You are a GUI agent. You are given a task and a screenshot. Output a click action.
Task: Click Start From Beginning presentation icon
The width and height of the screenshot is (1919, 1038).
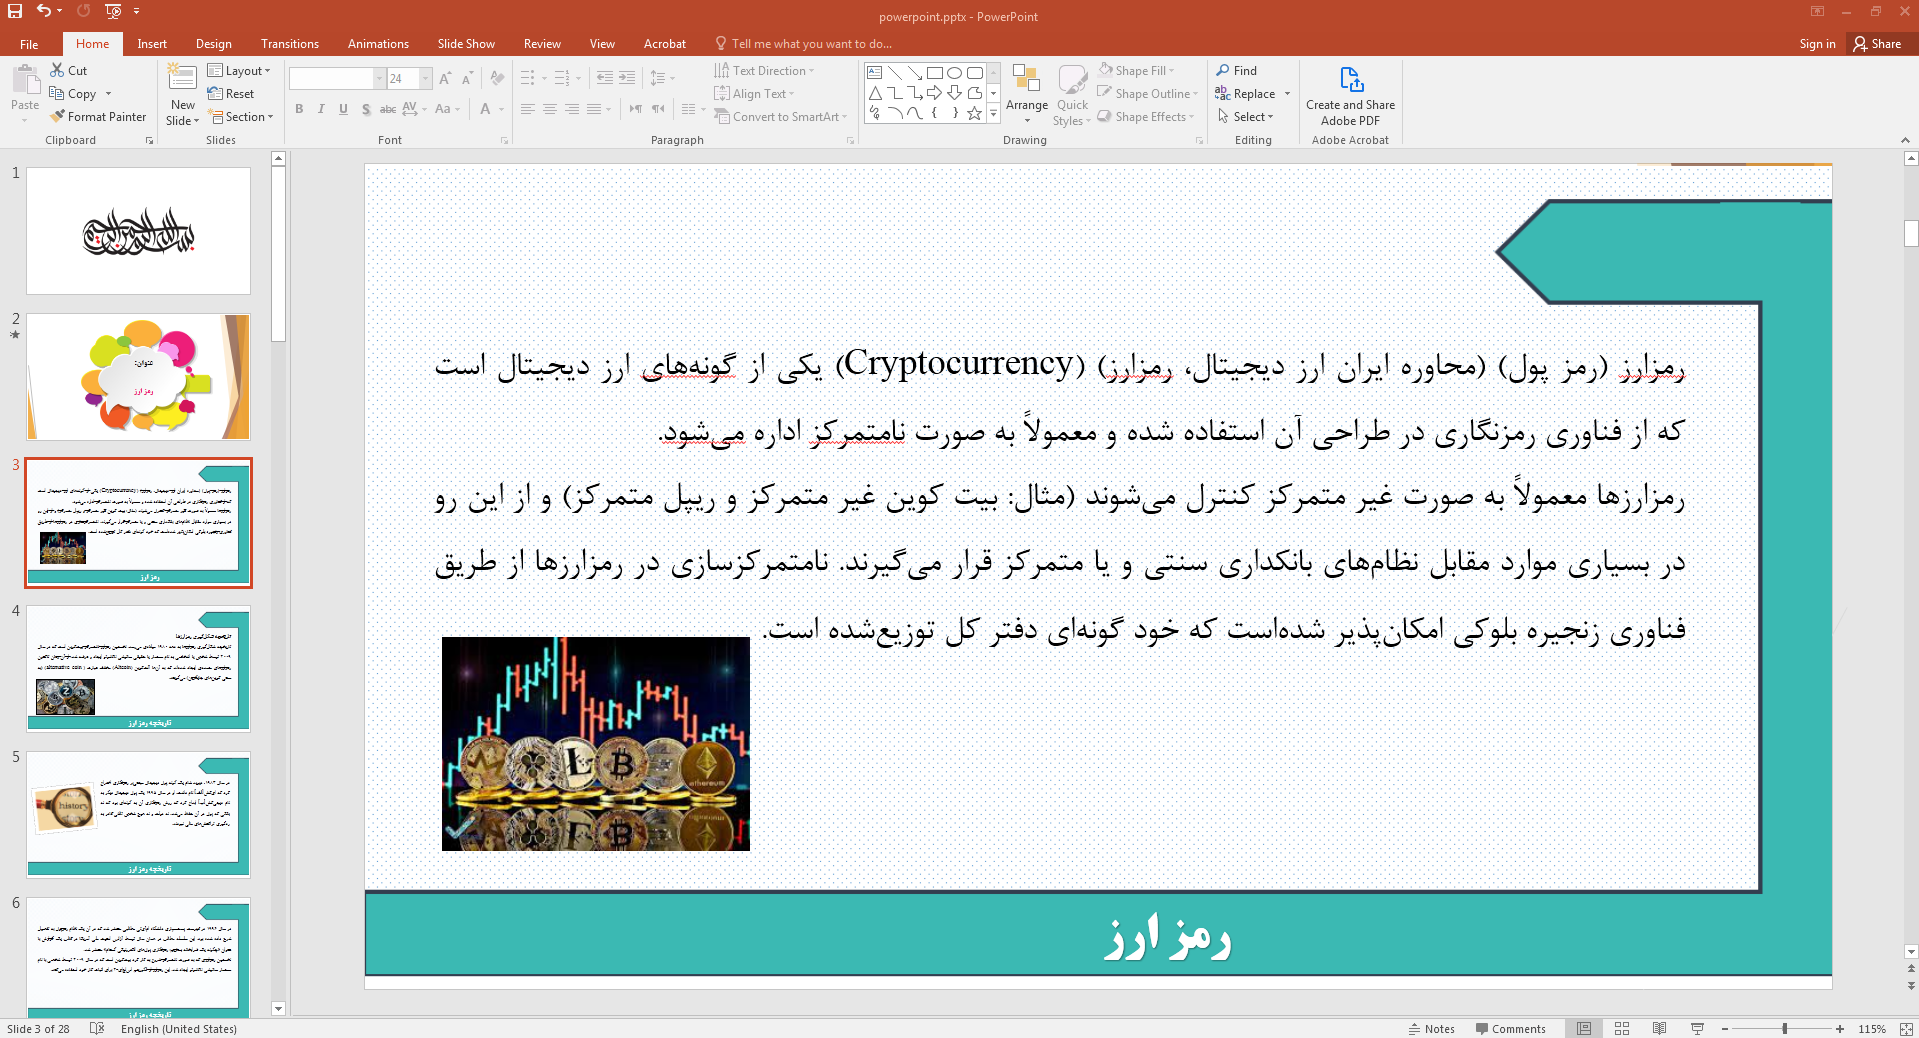coord(113,11)
